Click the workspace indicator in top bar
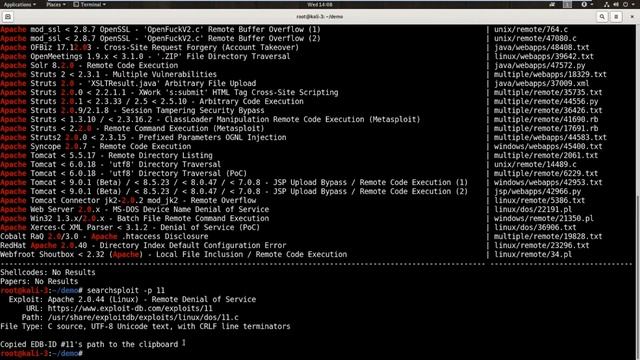The width and height of the screenshot is (640, 360). (567, 4)
